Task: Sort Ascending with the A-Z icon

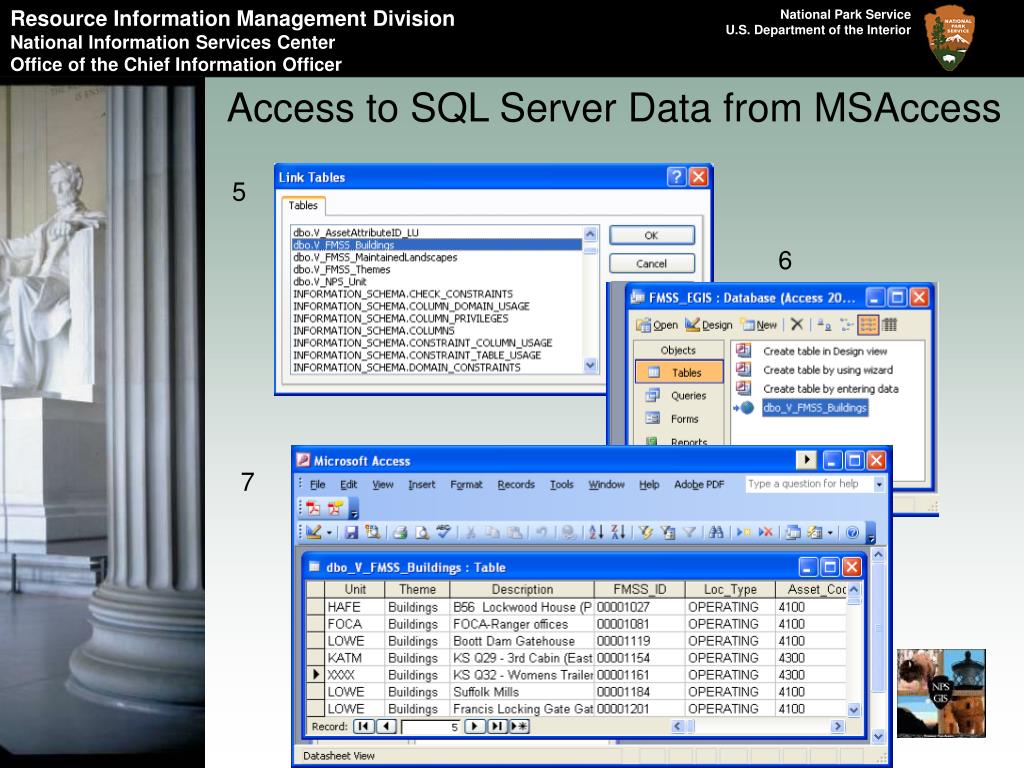Action: 596,532
